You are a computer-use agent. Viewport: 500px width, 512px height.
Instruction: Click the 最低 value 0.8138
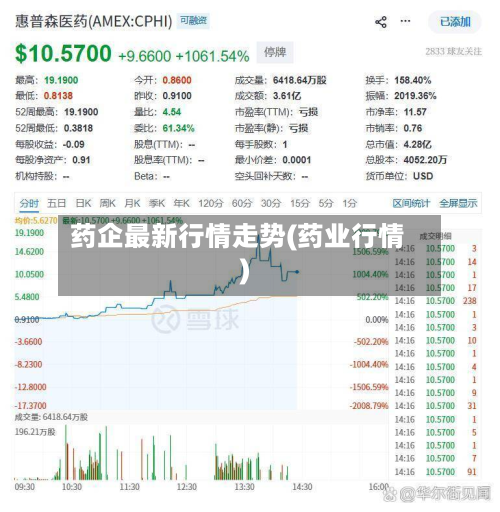click(58, 96)
